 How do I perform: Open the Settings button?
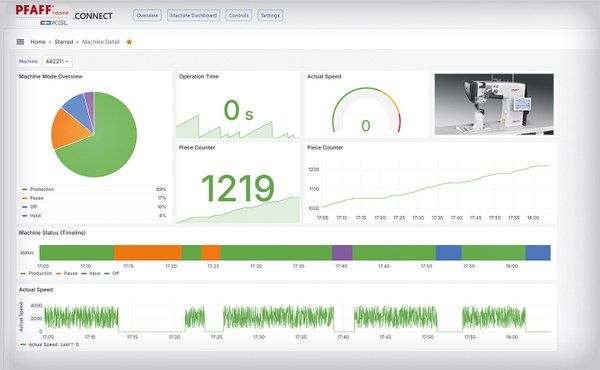coord(270,15)
